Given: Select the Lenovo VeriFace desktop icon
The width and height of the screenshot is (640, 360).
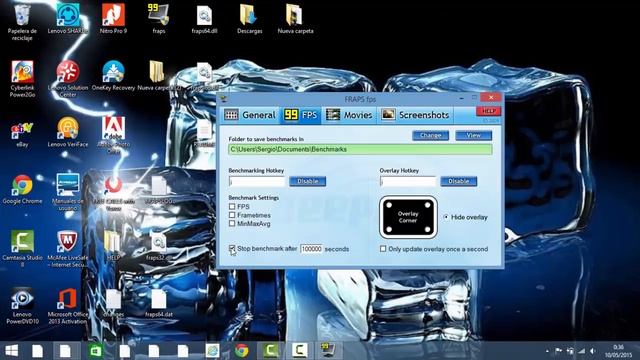Looking at the screenshot, I should (x=68, y=131).
